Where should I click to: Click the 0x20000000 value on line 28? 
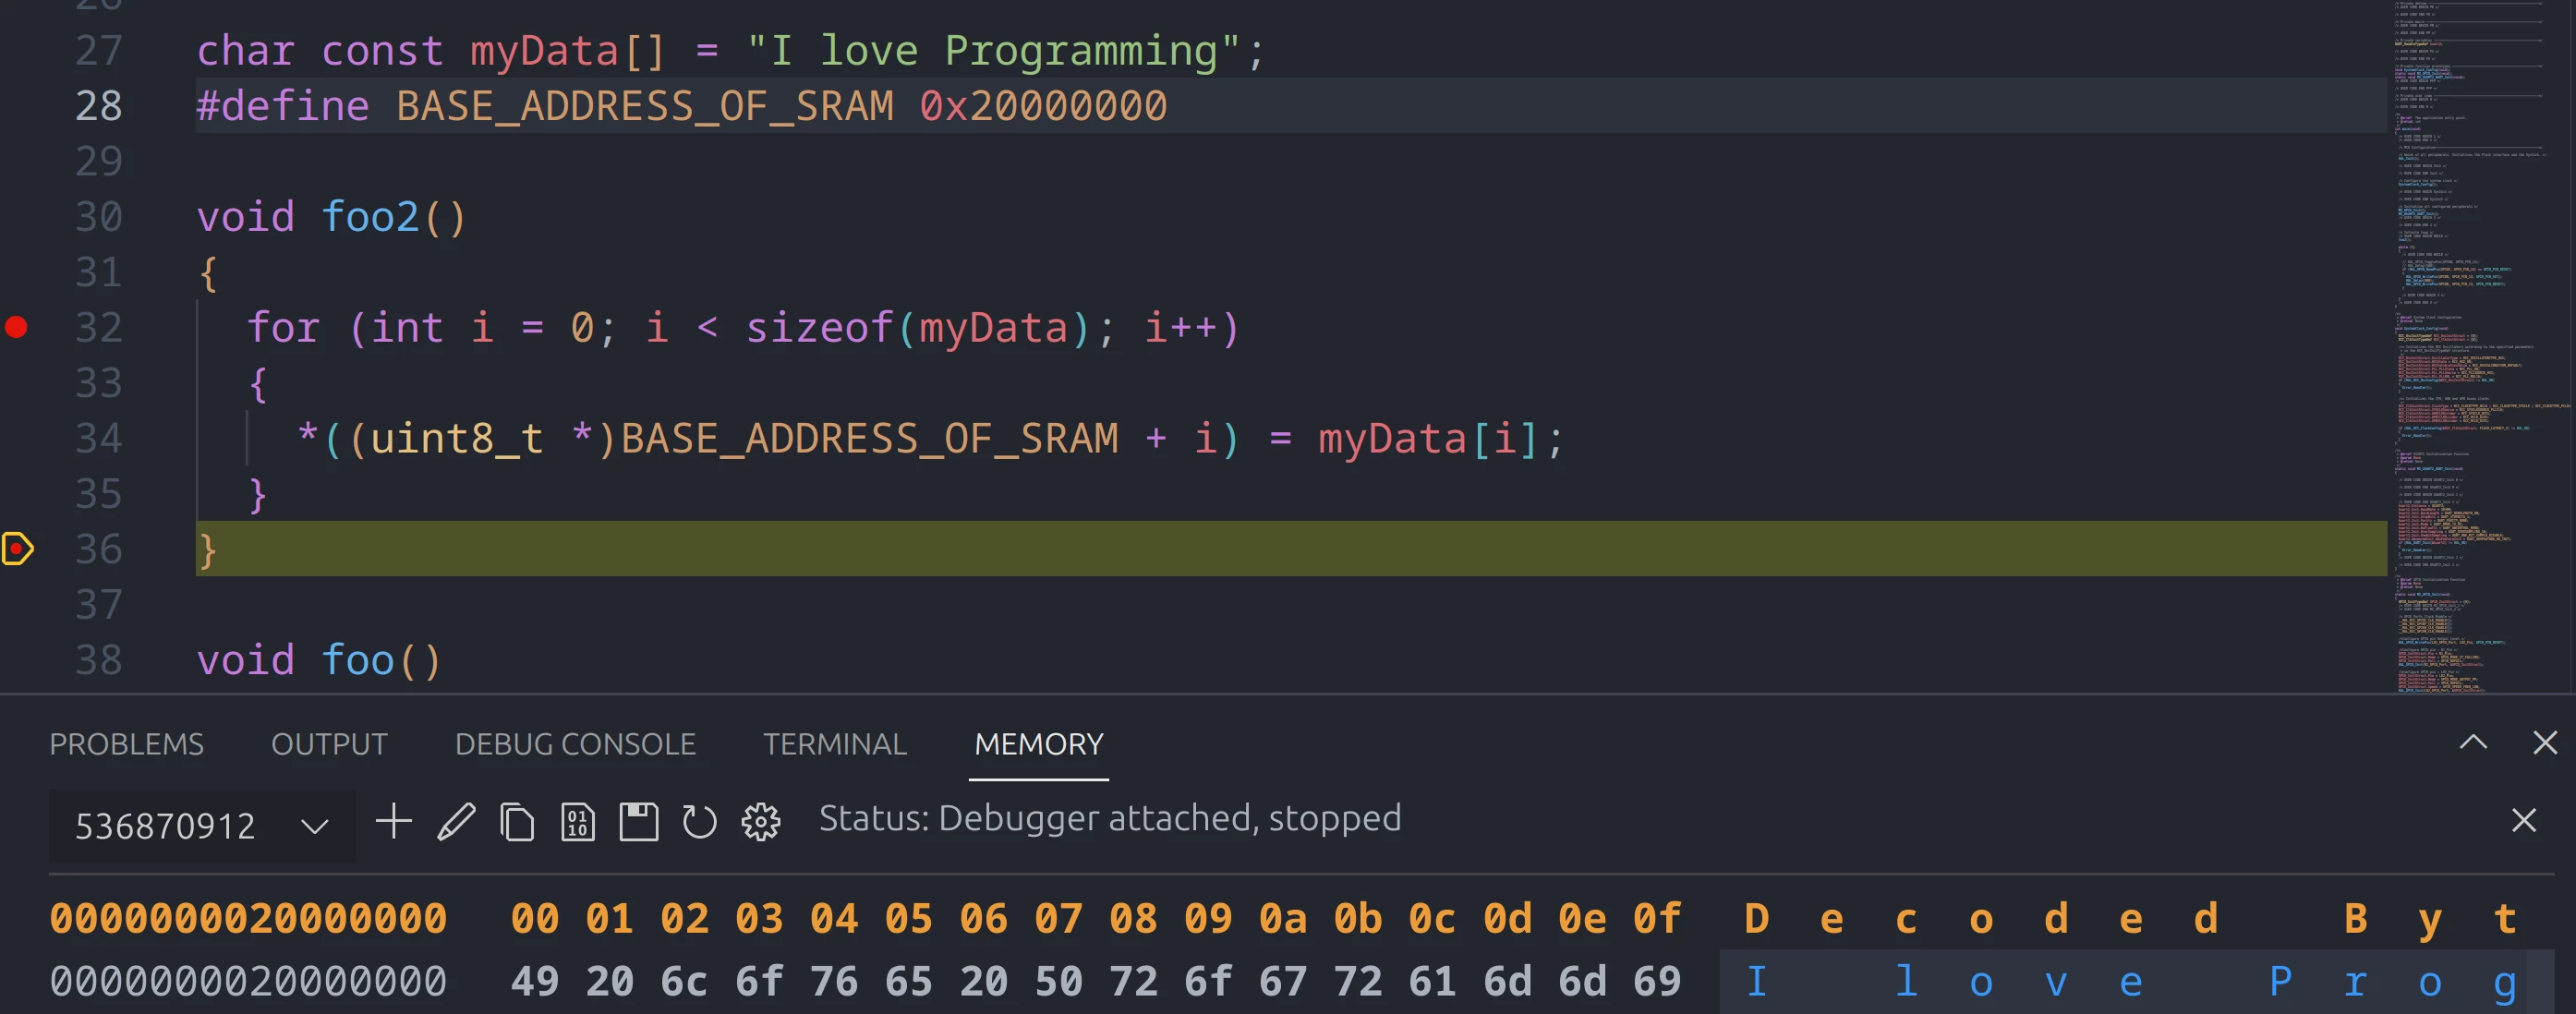coord(1043,106)
